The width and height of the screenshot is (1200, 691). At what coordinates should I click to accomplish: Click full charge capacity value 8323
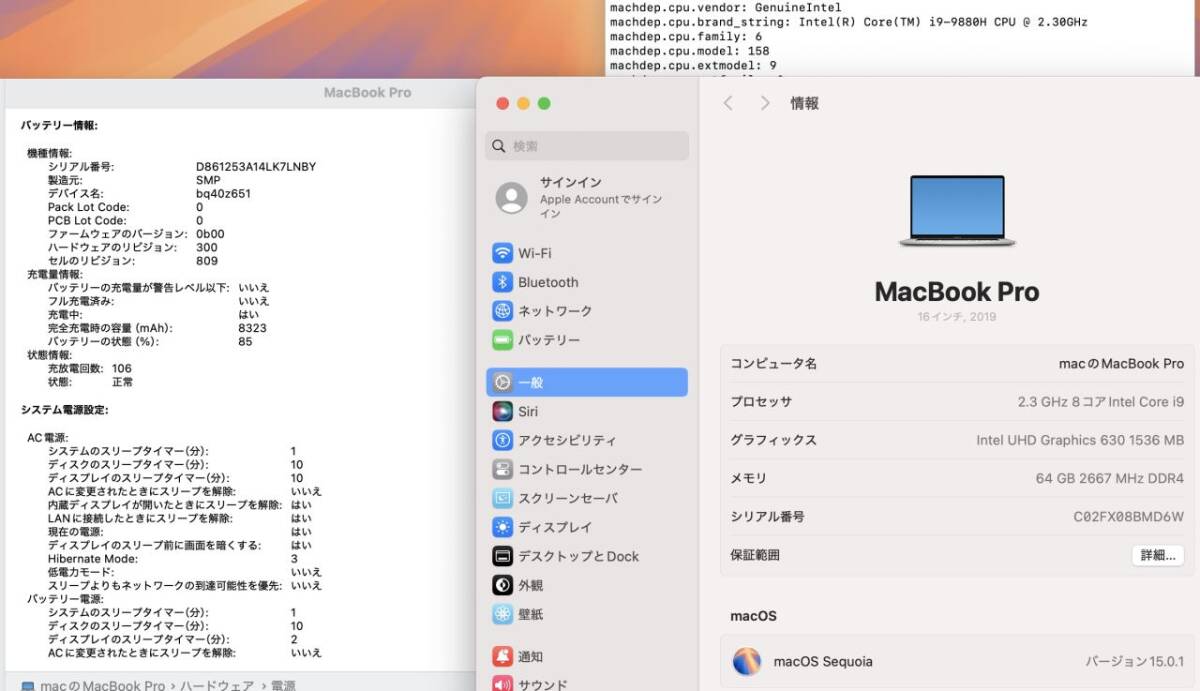click(253, 328)
